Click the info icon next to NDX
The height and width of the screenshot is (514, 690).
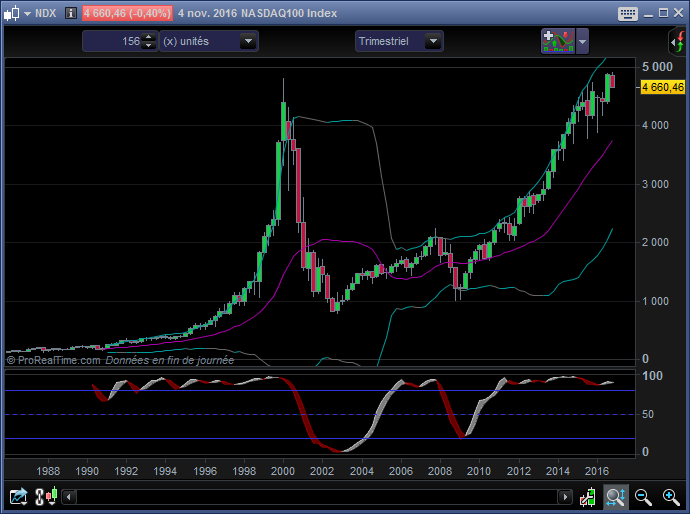pos(73,14)
